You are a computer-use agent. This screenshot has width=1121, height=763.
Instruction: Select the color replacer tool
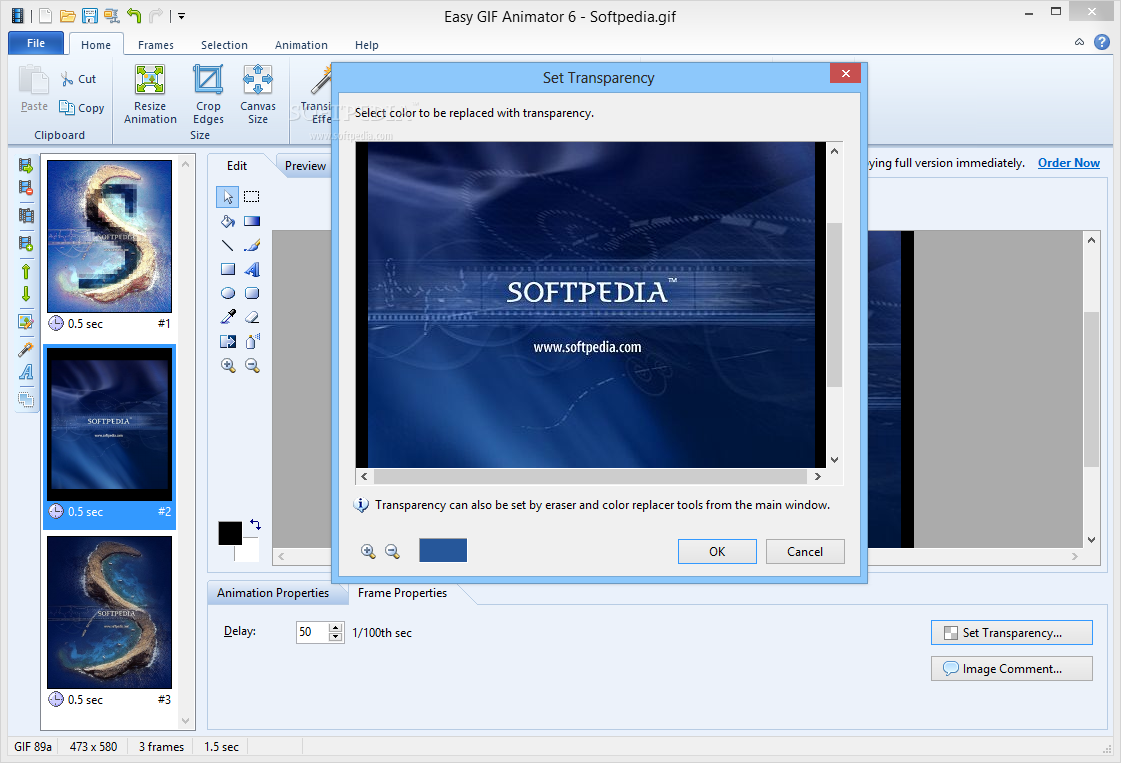[227, 342]
